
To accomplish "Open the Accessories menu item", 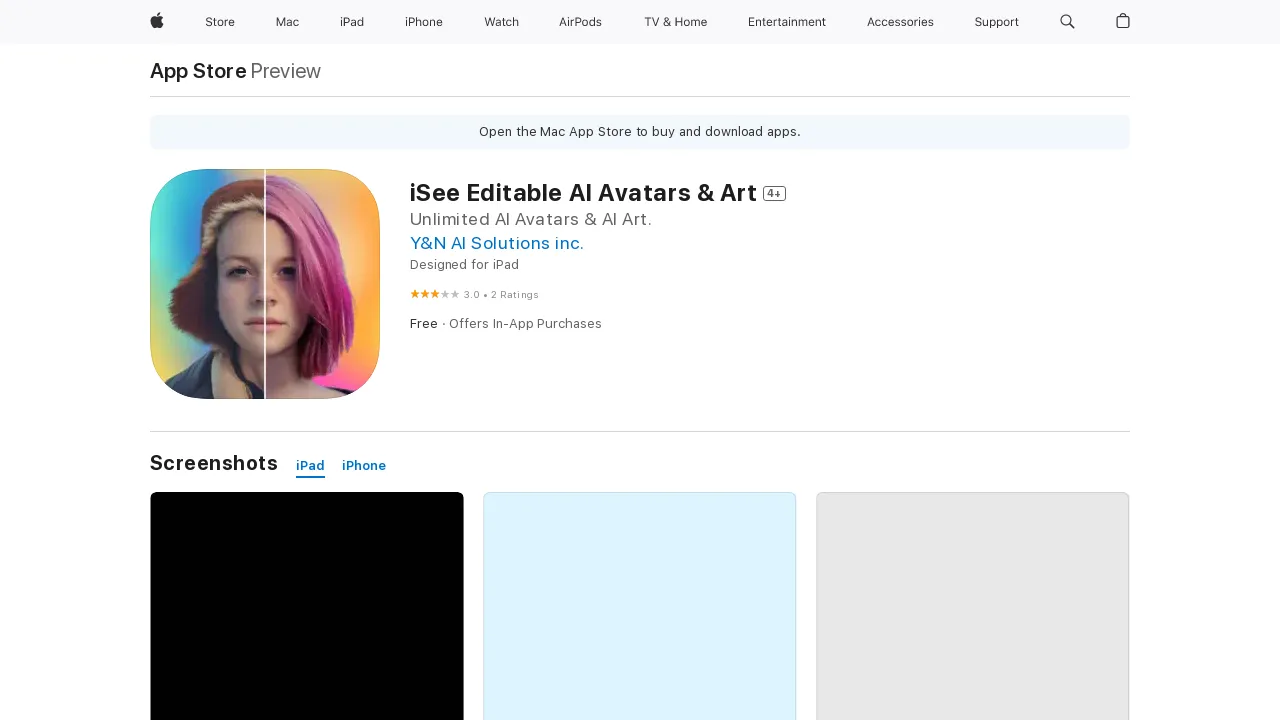I will pos(900,22).
